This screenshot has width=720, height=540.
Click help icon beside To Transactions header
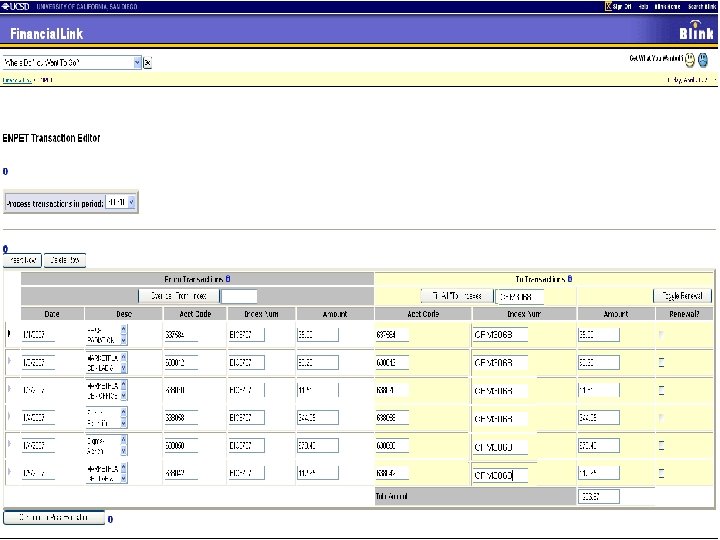click(x=571, y=279)
